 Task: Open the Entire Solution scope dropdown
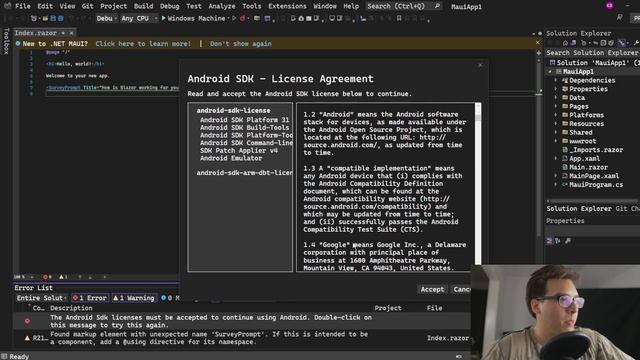click(x=41, y=298)
